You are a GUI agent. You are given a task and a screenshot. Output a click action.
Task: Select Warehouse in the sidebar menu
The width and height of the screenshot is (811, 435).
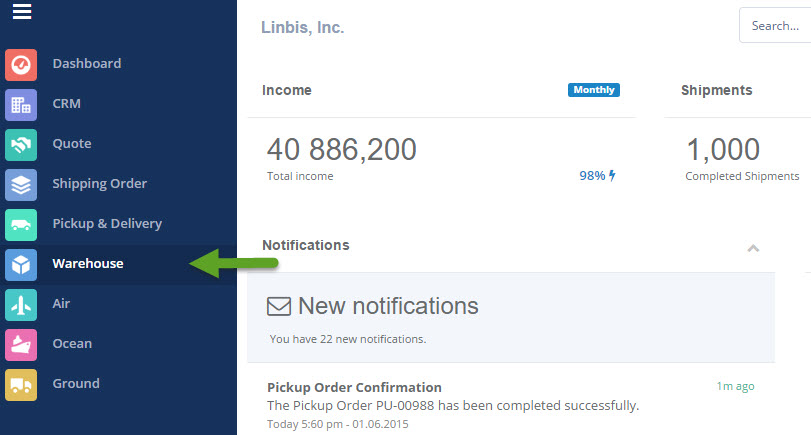pos(118,264)
